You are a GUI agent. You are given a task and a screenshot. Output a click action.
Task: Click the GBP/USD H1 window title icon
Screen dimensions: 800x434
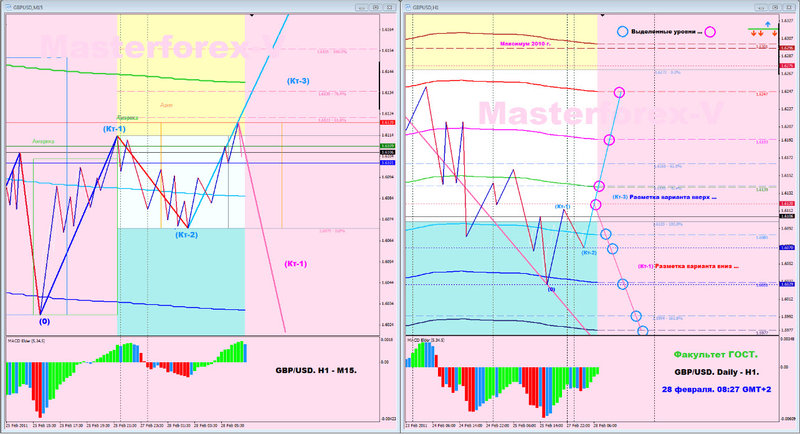(x=408, y=7)
